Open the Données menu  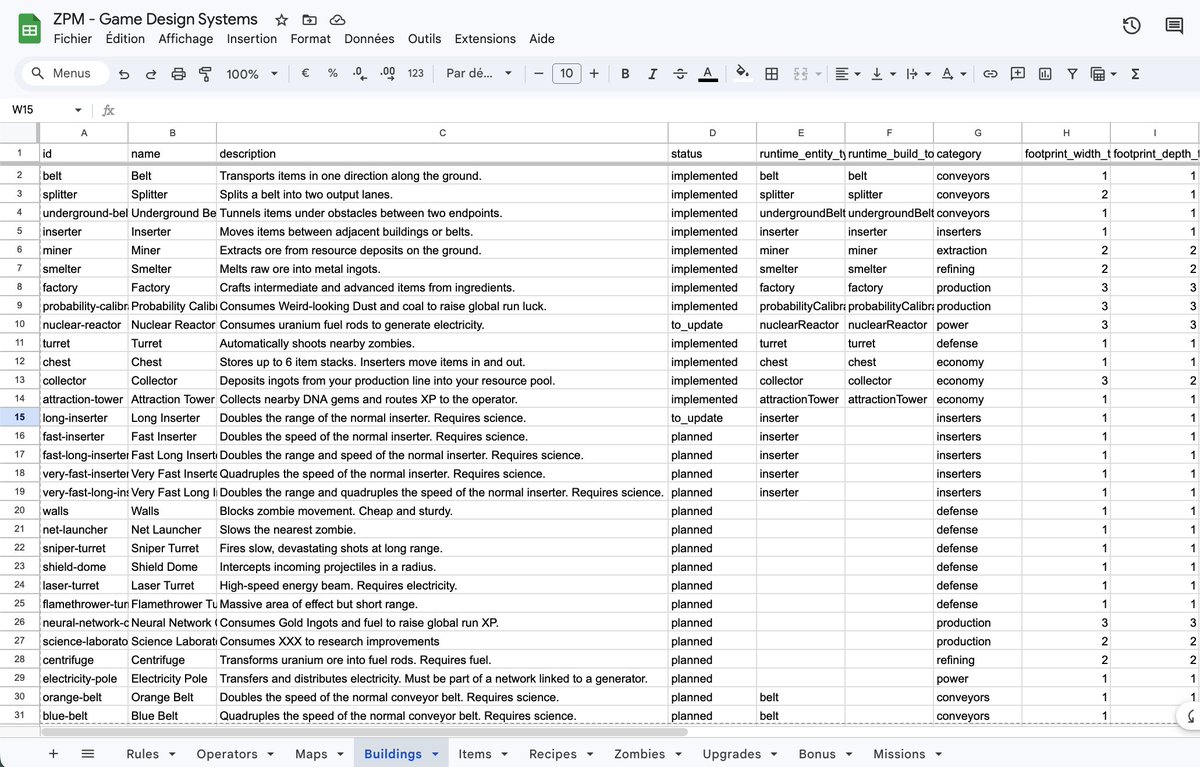[369, 39]
